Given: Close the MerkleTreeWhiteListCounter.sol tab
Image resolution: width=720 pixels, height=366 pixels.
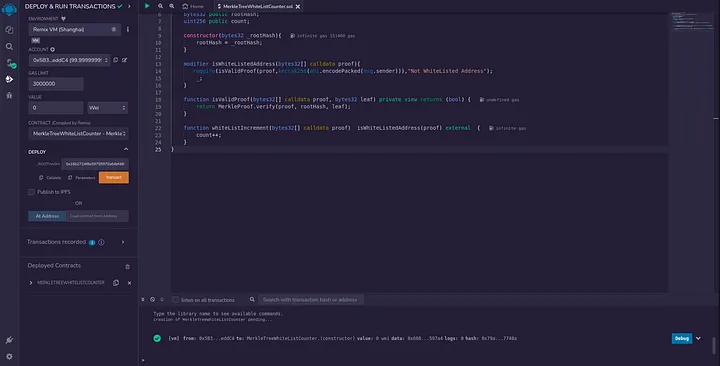Looking at the screenshot, I should pyautogui.click(x=298, y=6).
